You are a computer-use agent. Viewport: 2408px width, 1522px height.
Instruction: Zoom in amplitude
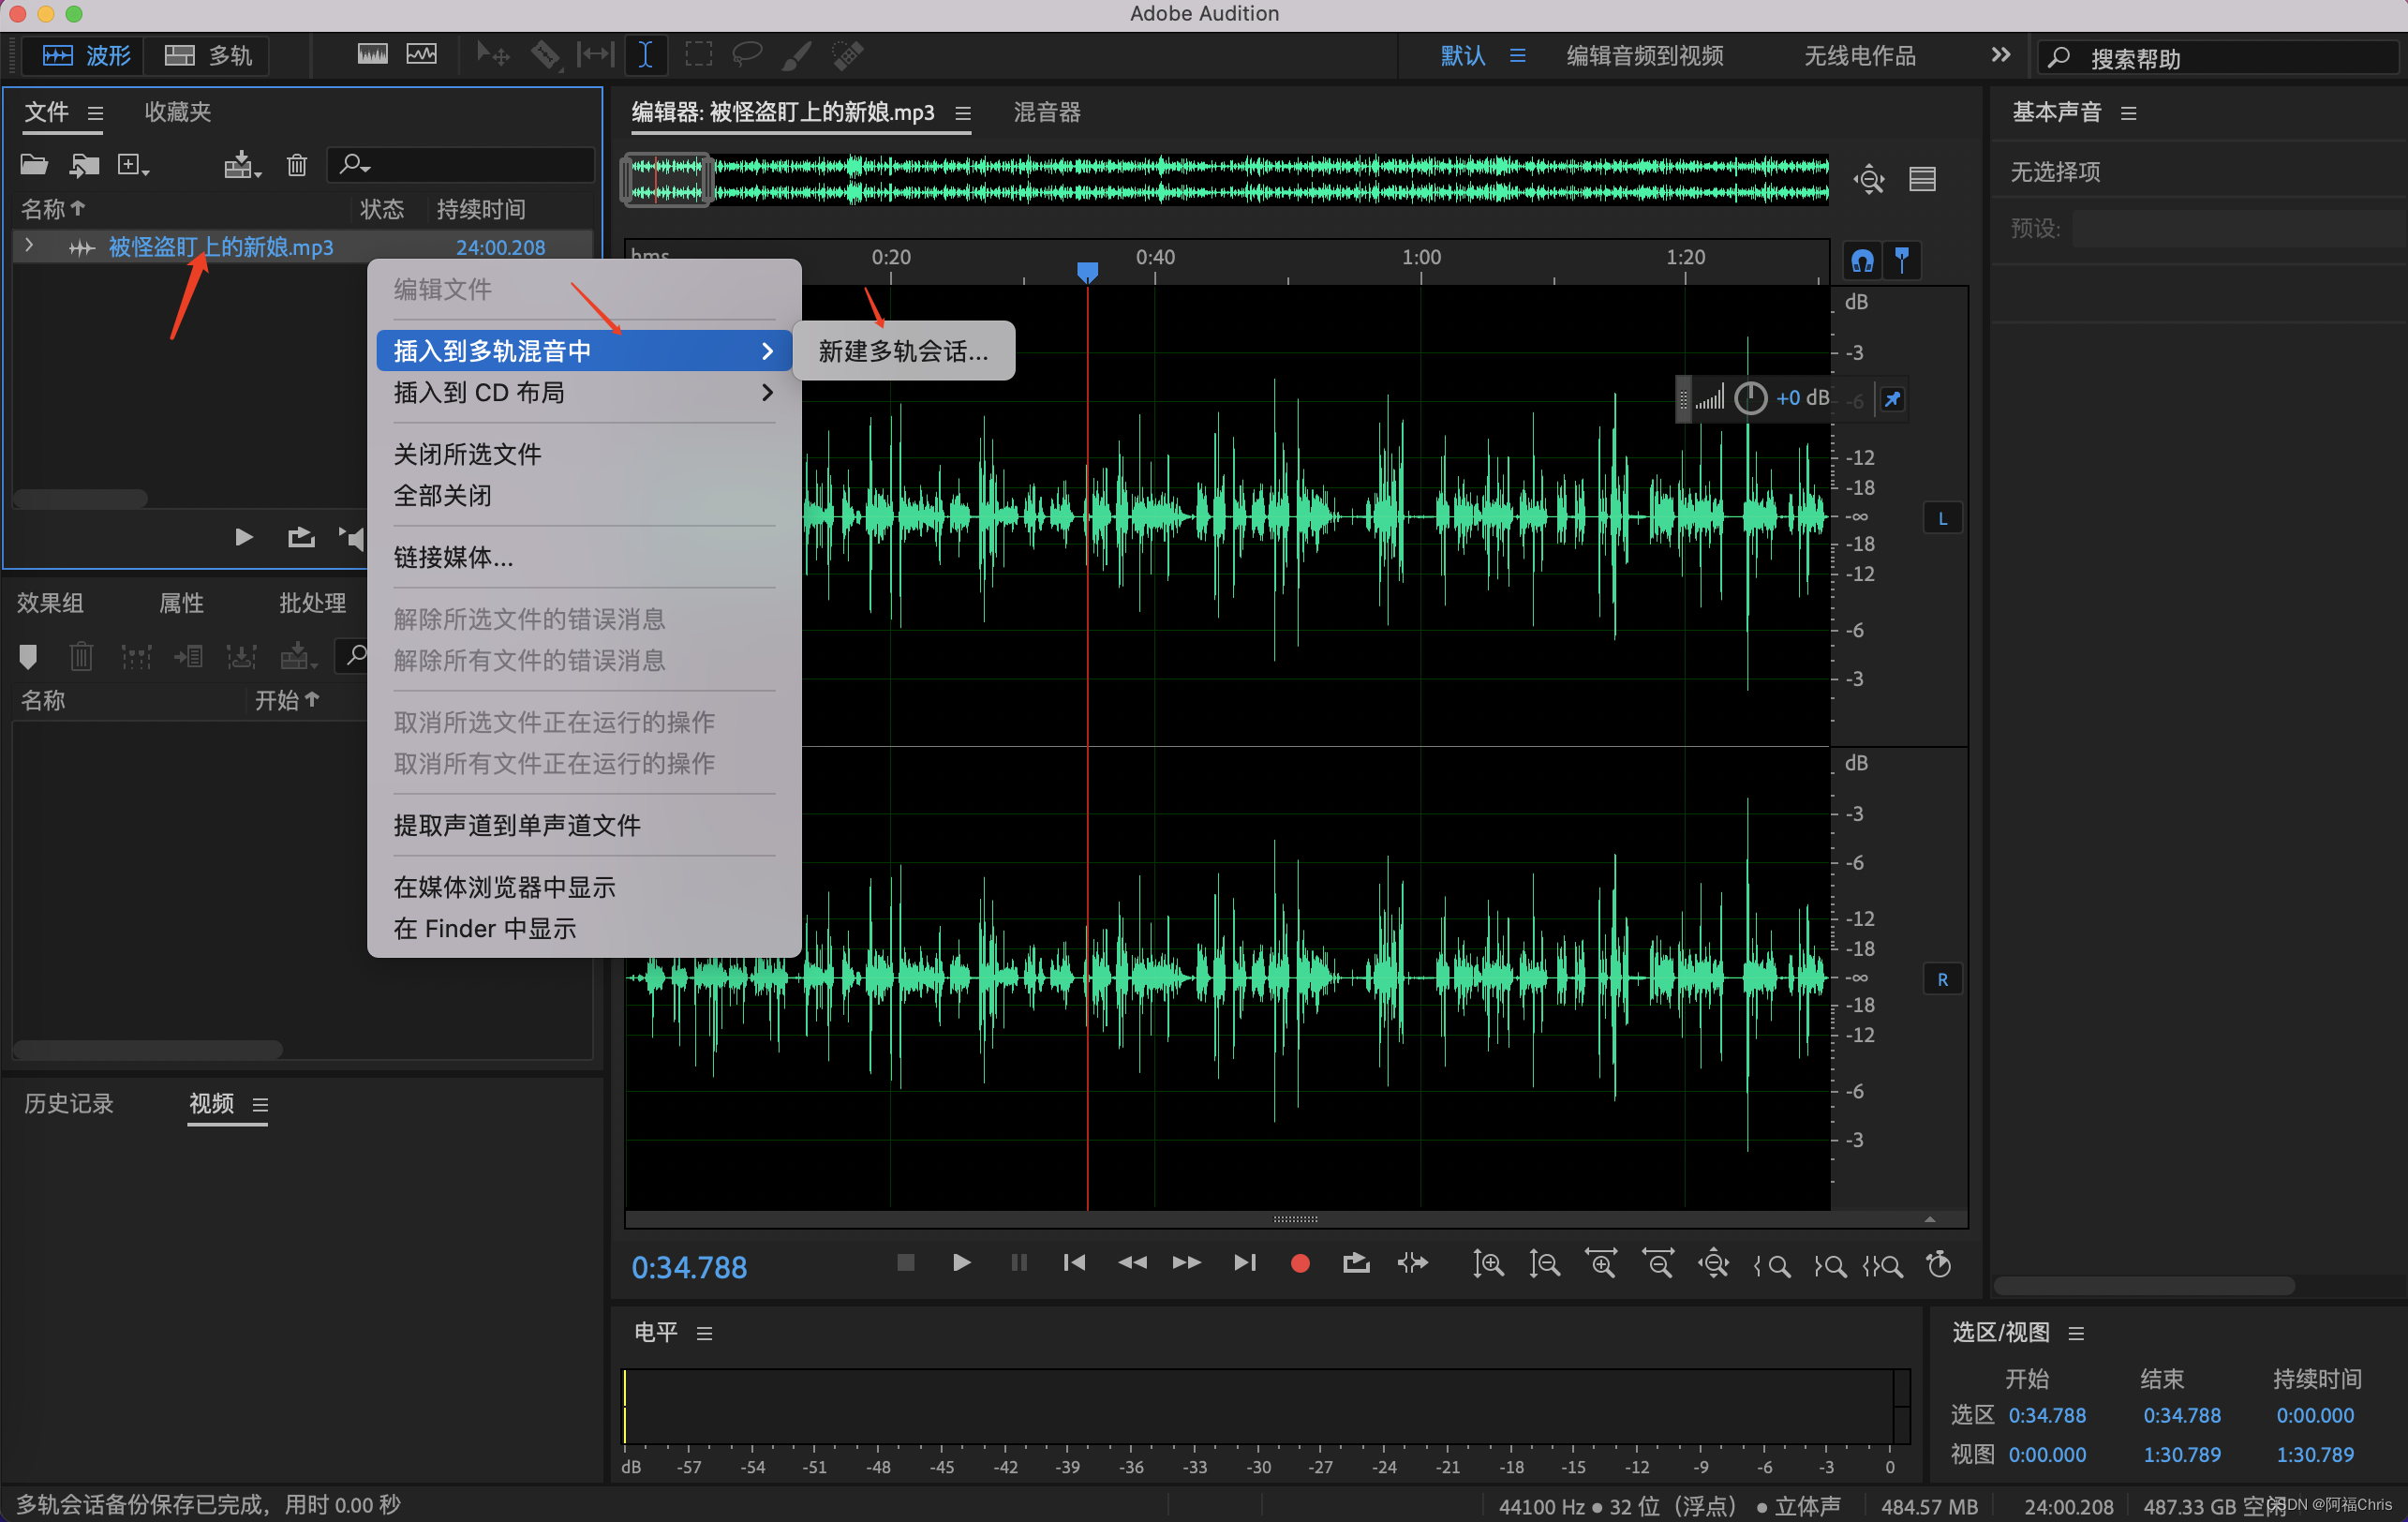point(1487,1264)
